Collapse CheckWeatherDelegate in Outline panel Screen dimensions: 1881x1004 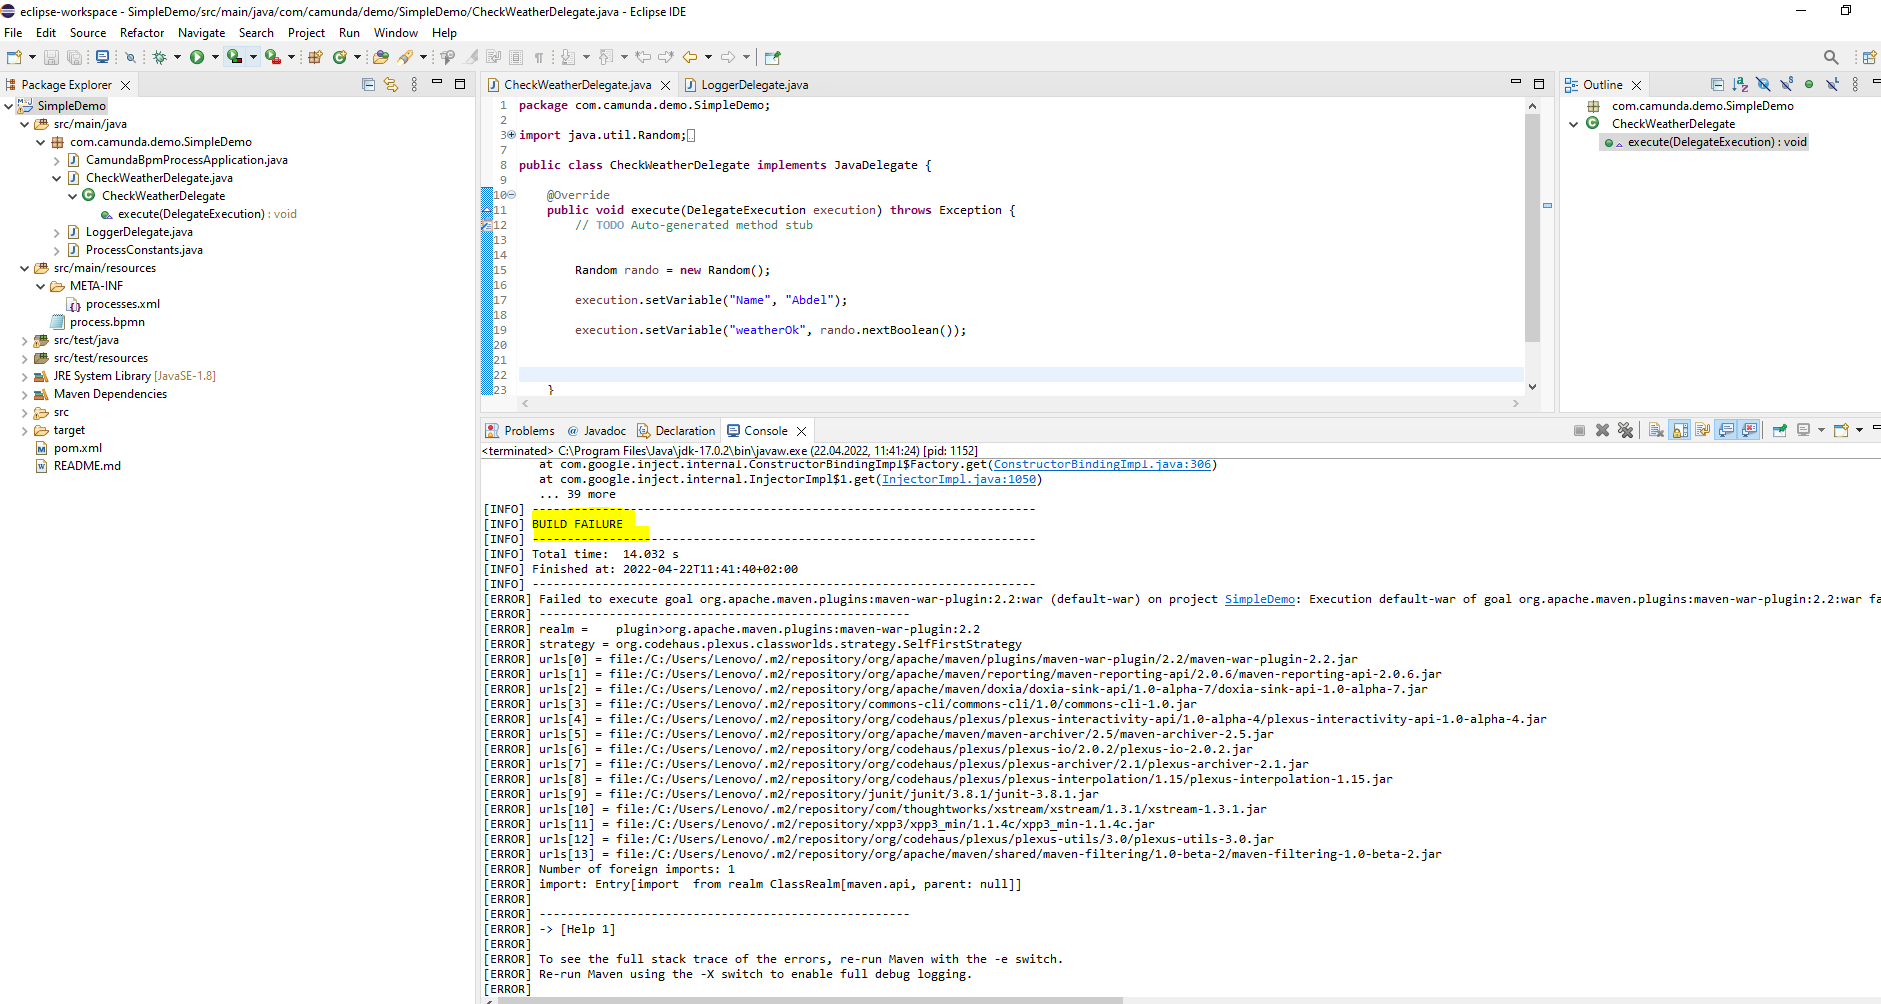tap(1574, 124)
